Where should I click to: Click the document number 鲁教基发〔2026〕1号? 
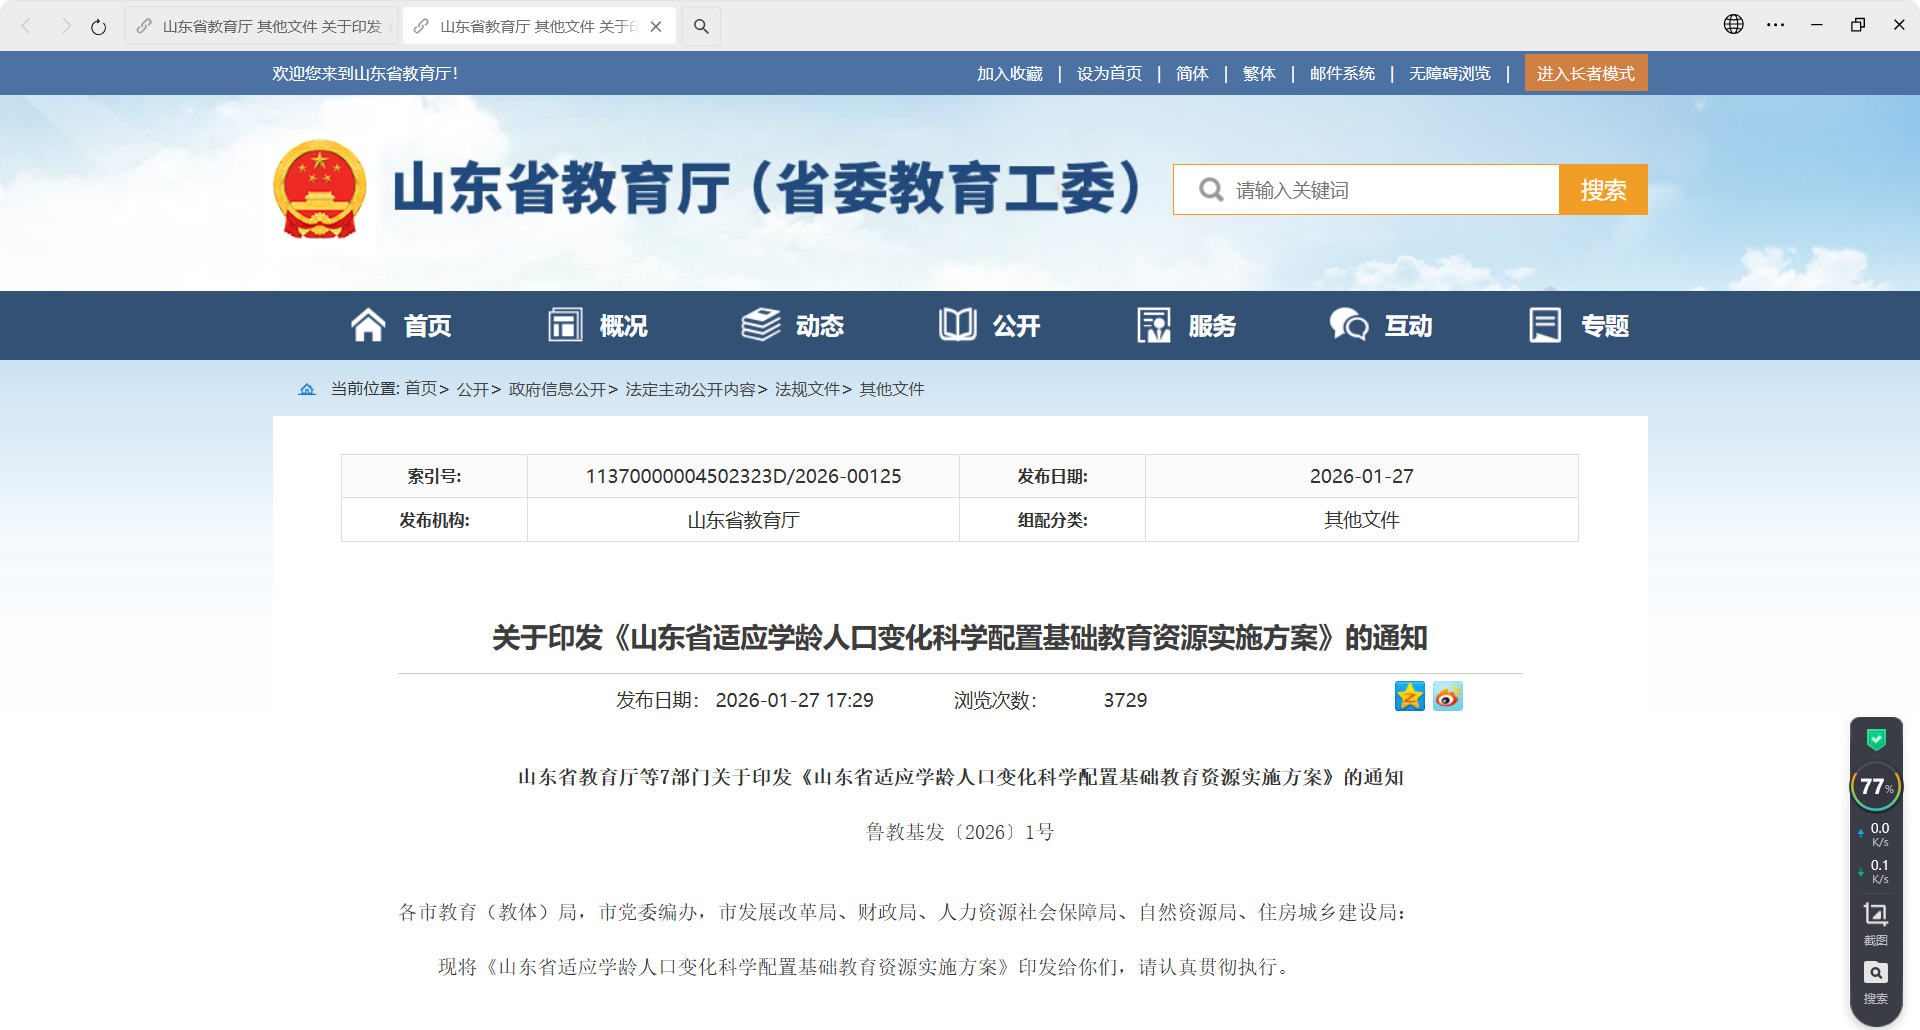960,832
